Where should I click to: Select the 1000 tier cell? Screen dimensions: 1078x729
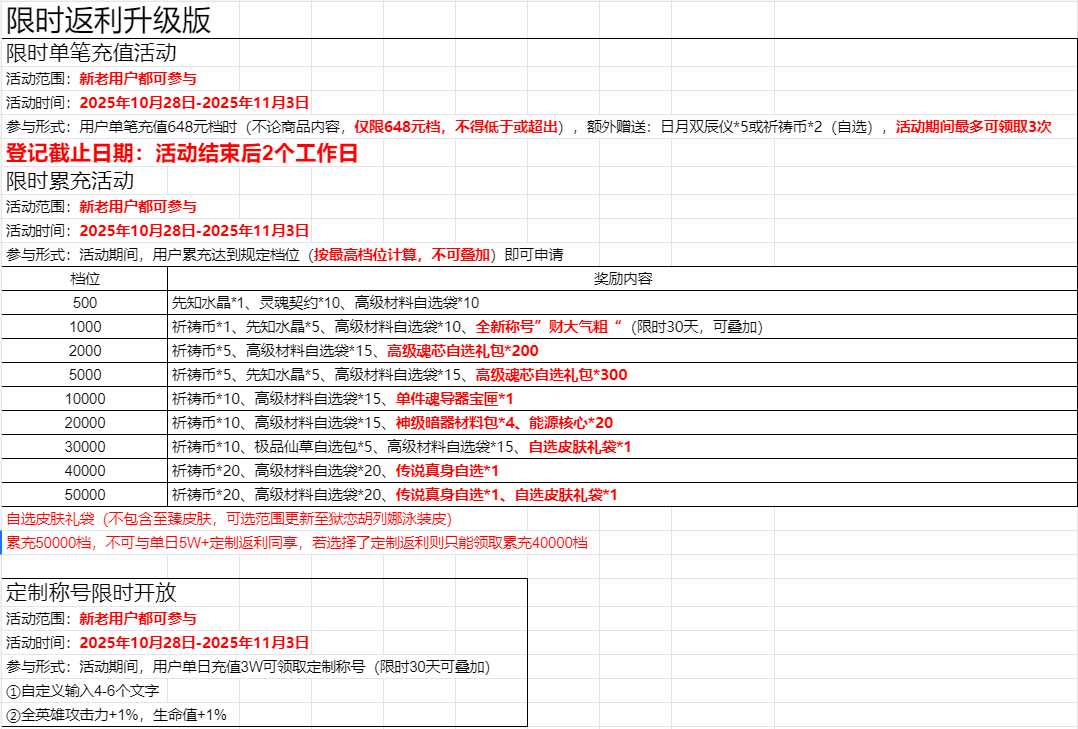[x=85, y=326]
